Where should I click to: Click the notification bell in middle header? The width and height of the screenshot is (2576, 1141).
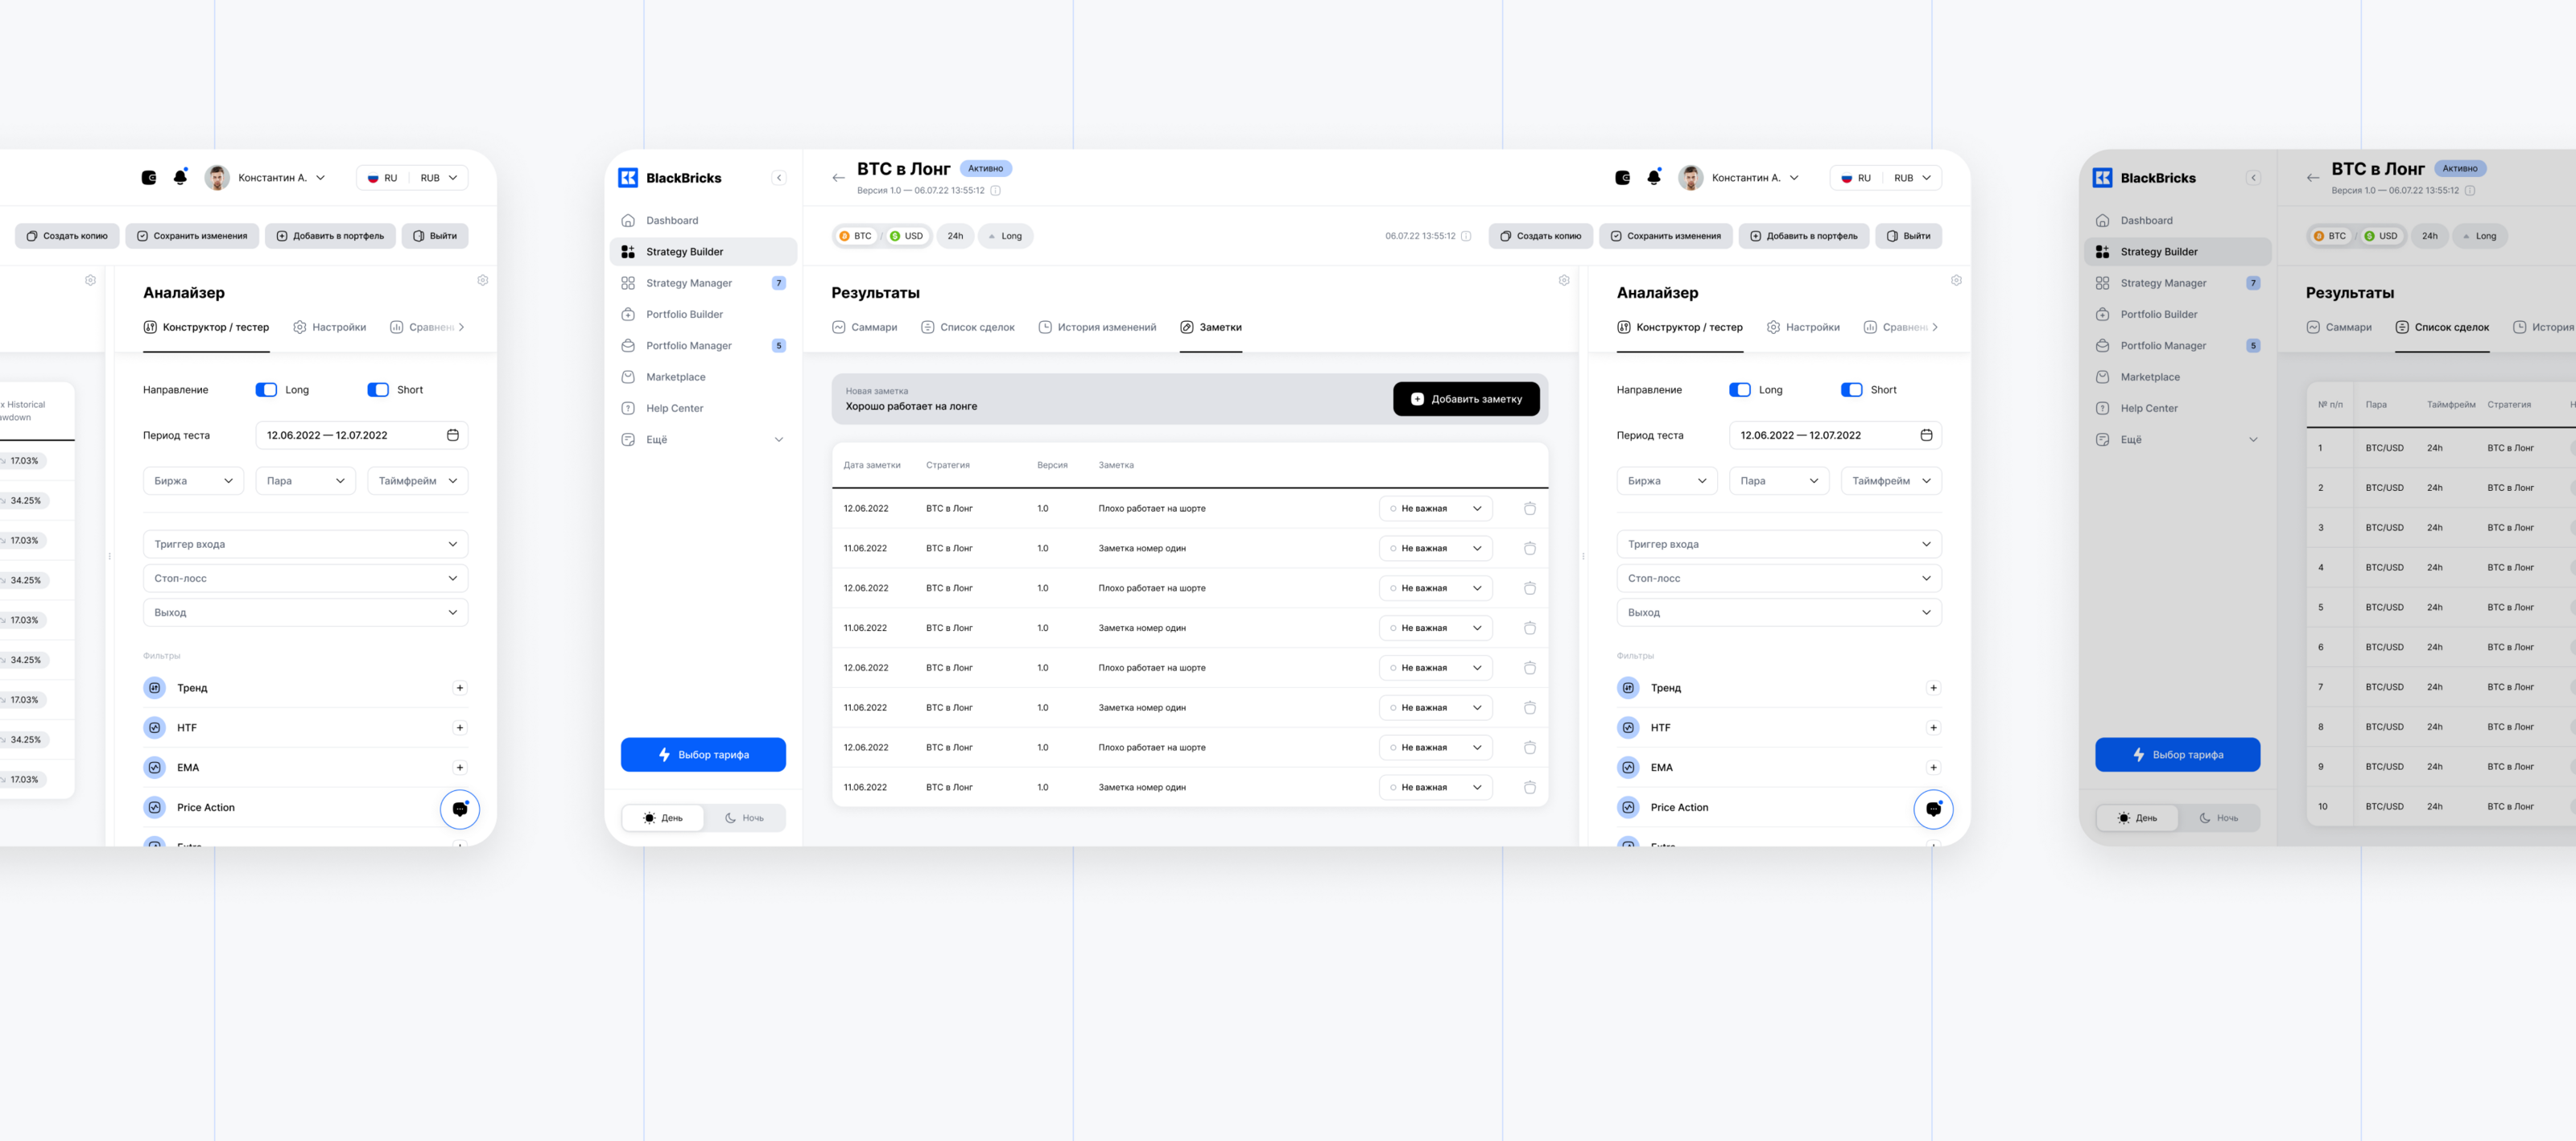click(x=1653, y=177)
